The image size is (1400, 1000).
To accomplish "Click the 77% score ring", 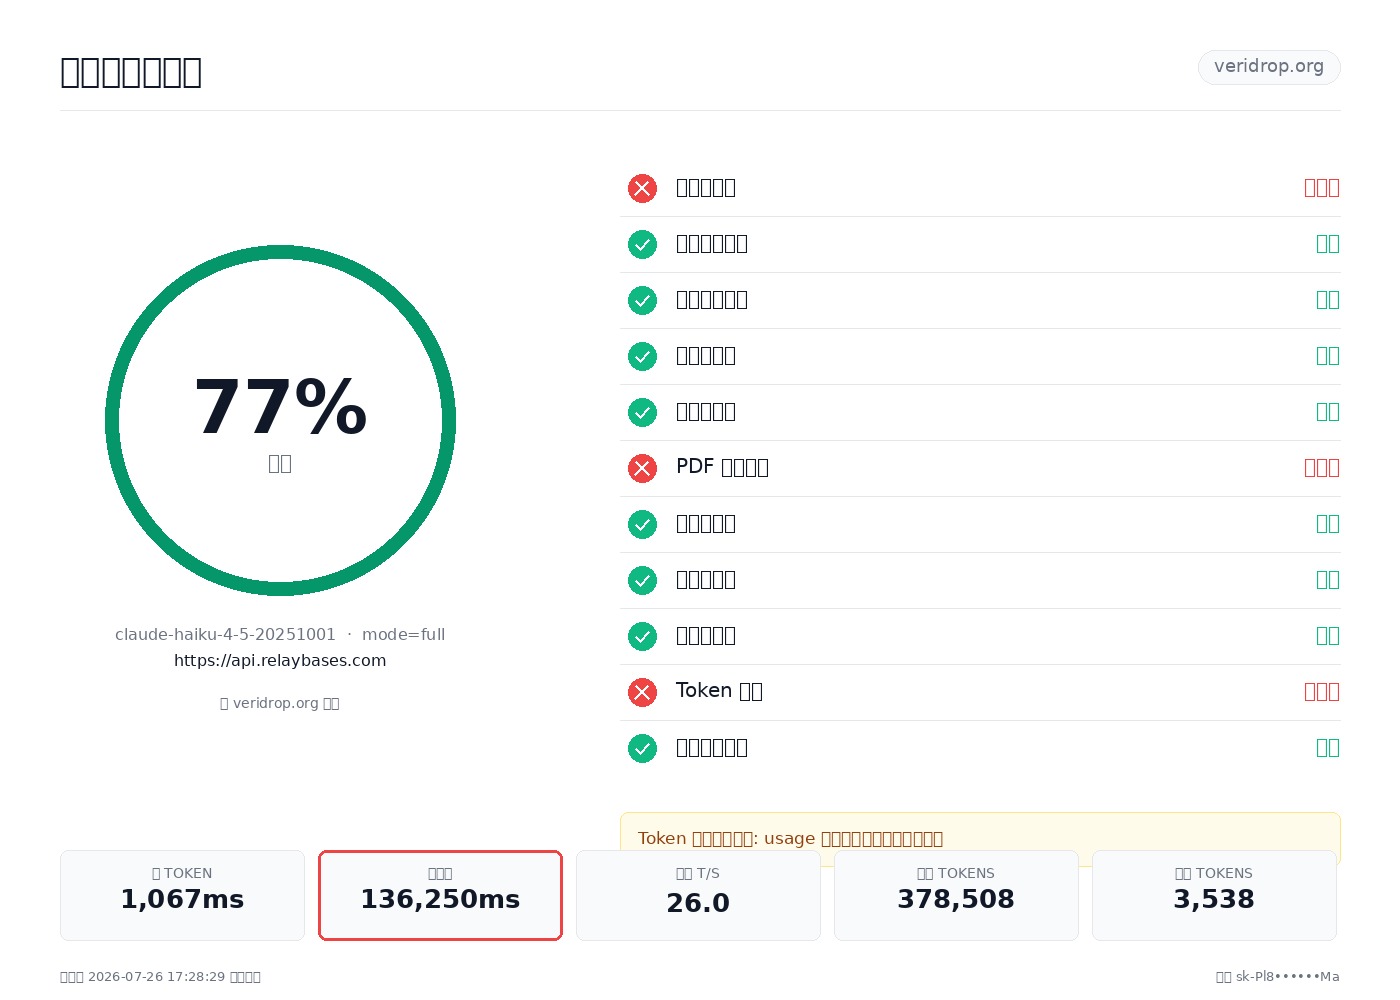I will (280, 420).
